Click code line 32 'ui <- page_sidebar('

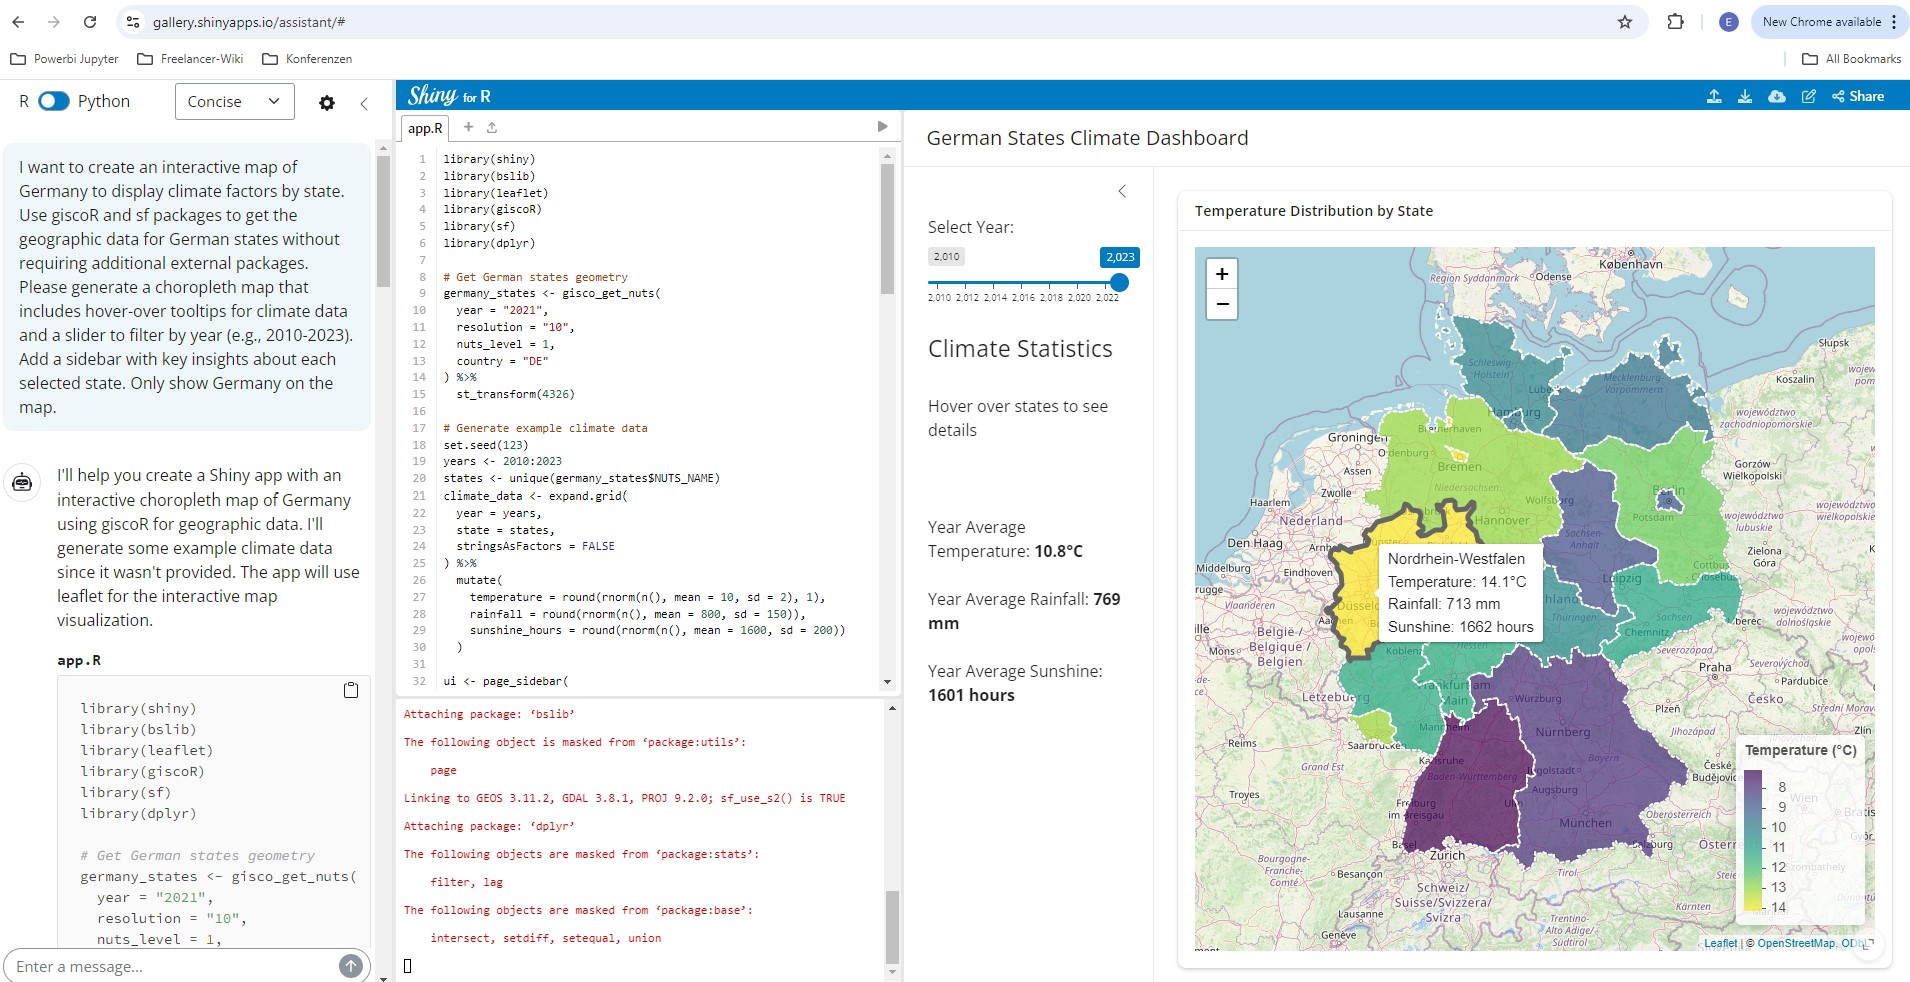(505, 681)
